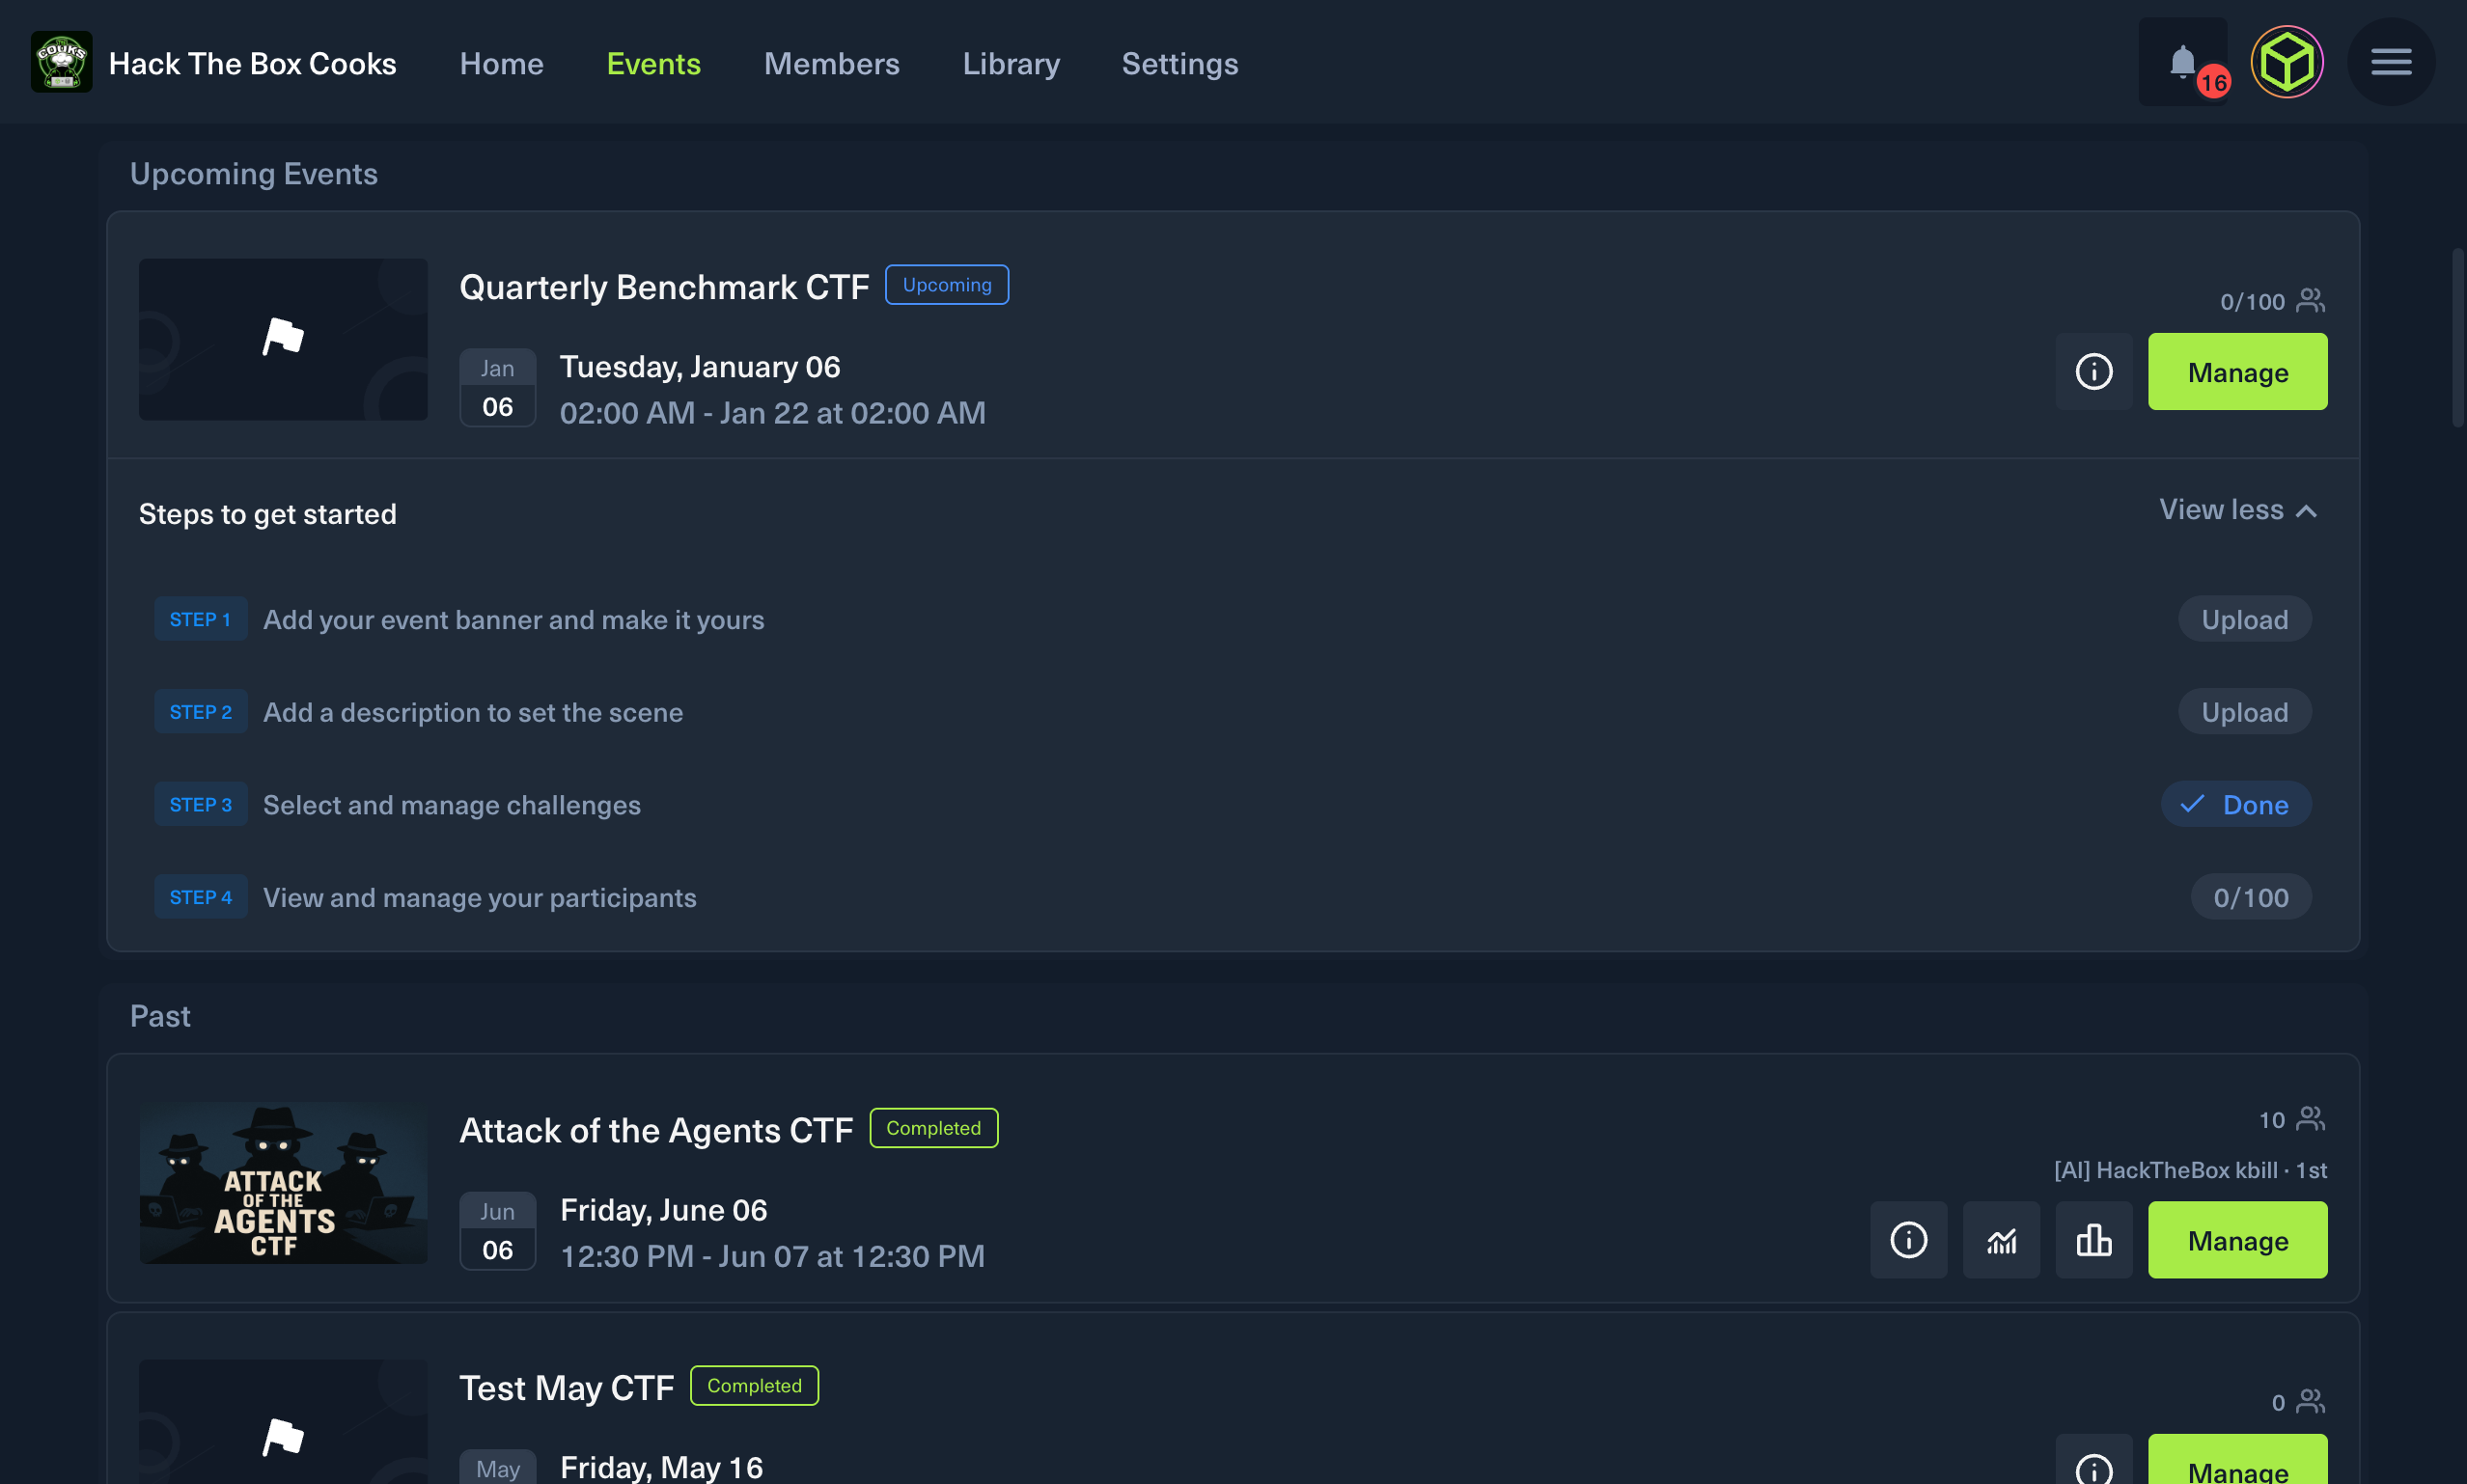Screen dimensions: 2467x1484
Task: Click the Done button for Step 3
Action: (x=2236, y=805)
